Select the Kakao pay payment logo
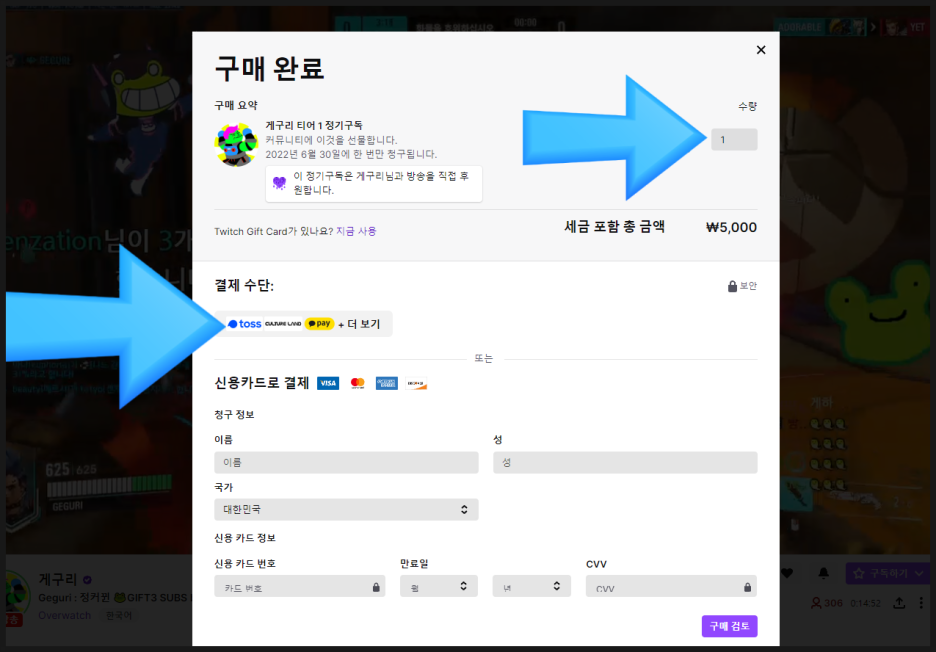Viewport: 936px width, 652px height. click(319, 324)
